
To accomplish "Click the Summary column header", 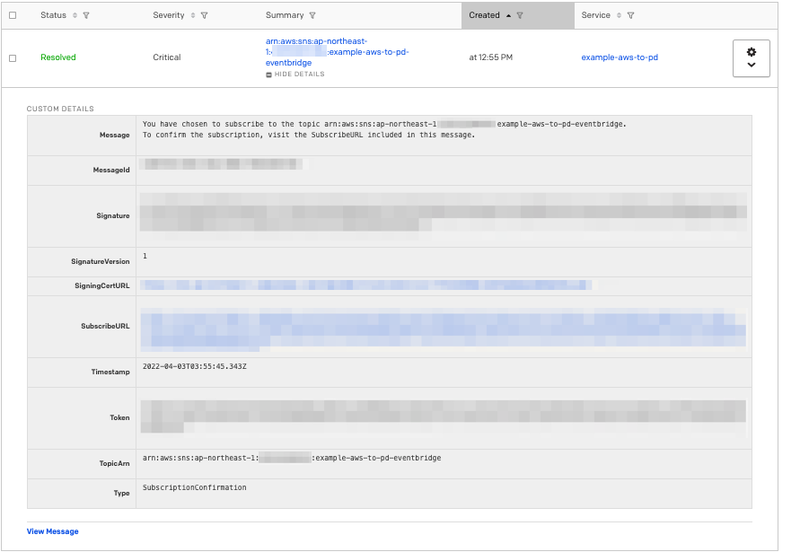I will [285, 15].
